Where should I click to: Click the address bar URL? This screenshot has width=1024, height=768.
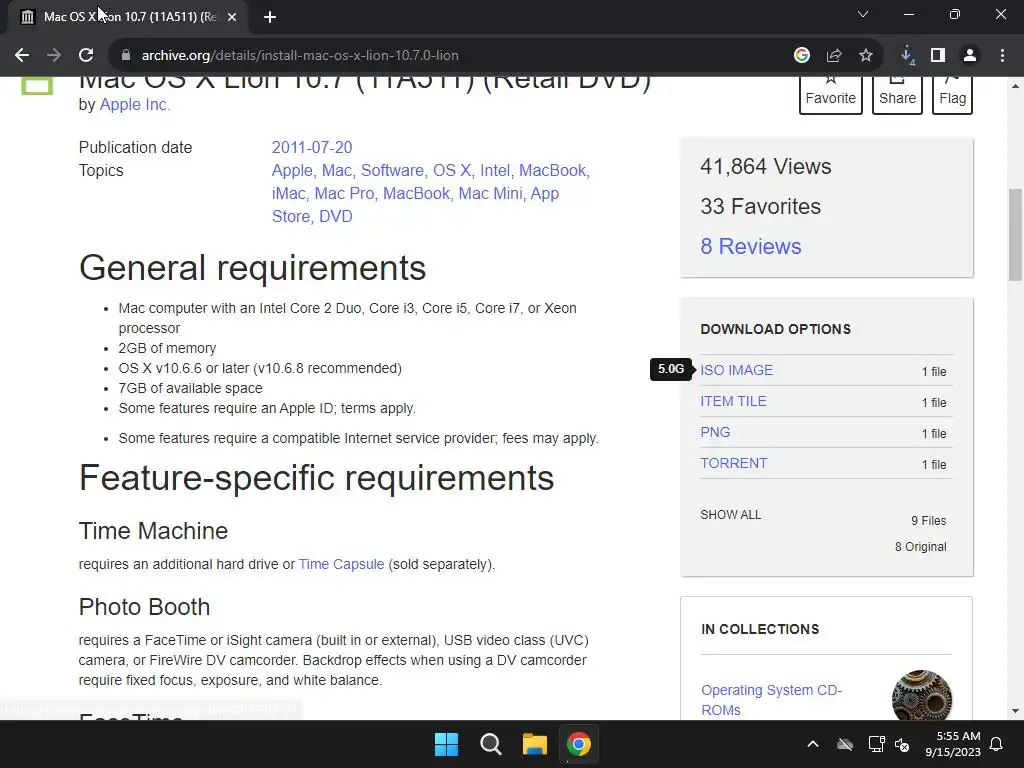(300, 56)
